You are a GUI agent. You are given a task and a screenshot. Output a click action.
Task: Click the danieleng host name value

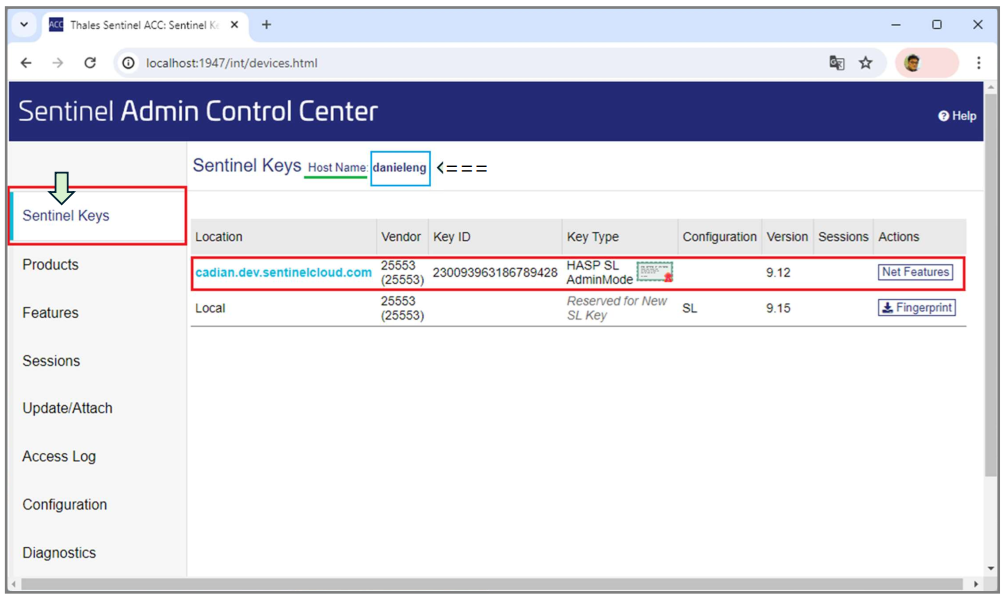pyautogui.click(x=400, y=168)
